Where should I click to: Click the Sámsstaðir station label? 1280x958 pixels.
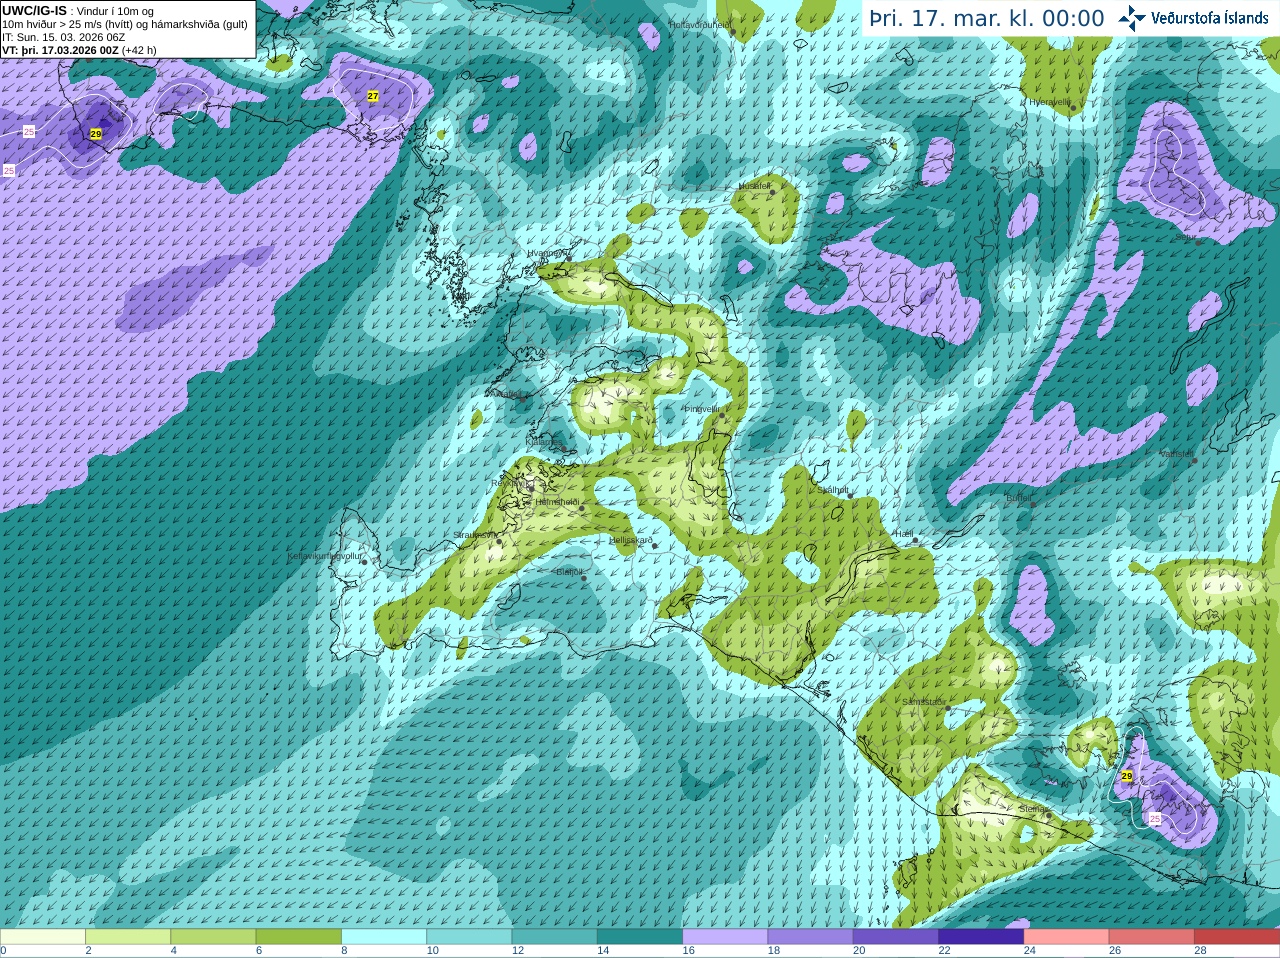922,702
